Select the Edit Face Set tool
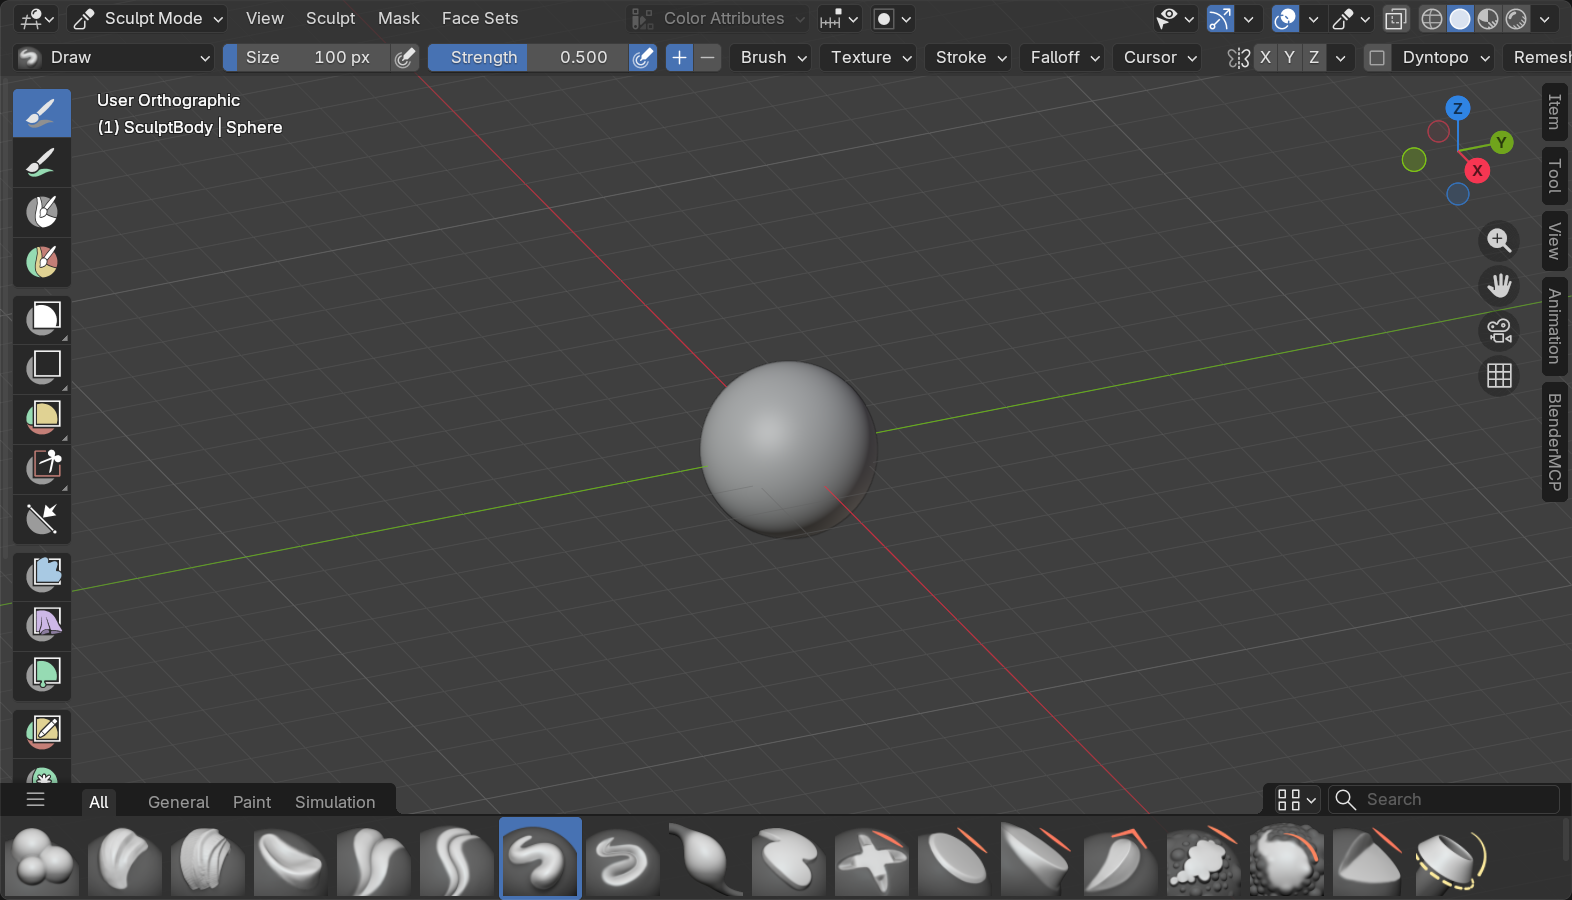 42,732
